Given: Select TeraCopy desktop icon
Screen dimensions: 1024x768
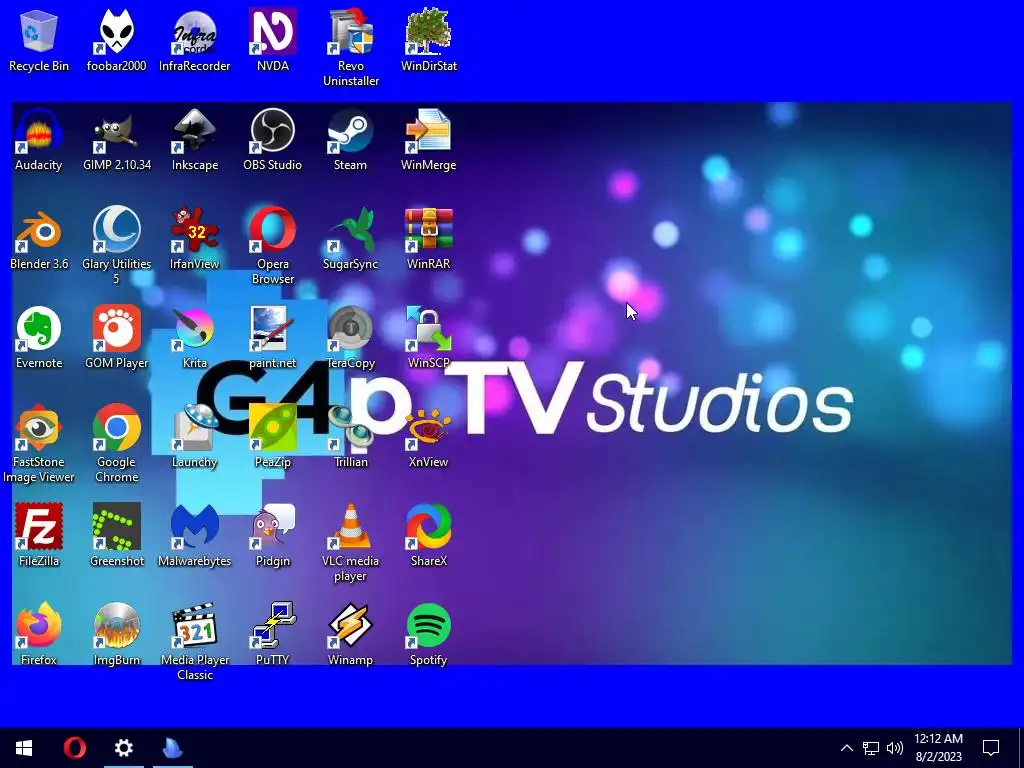Looking at the screenshot, I should [x=351, y=338].
